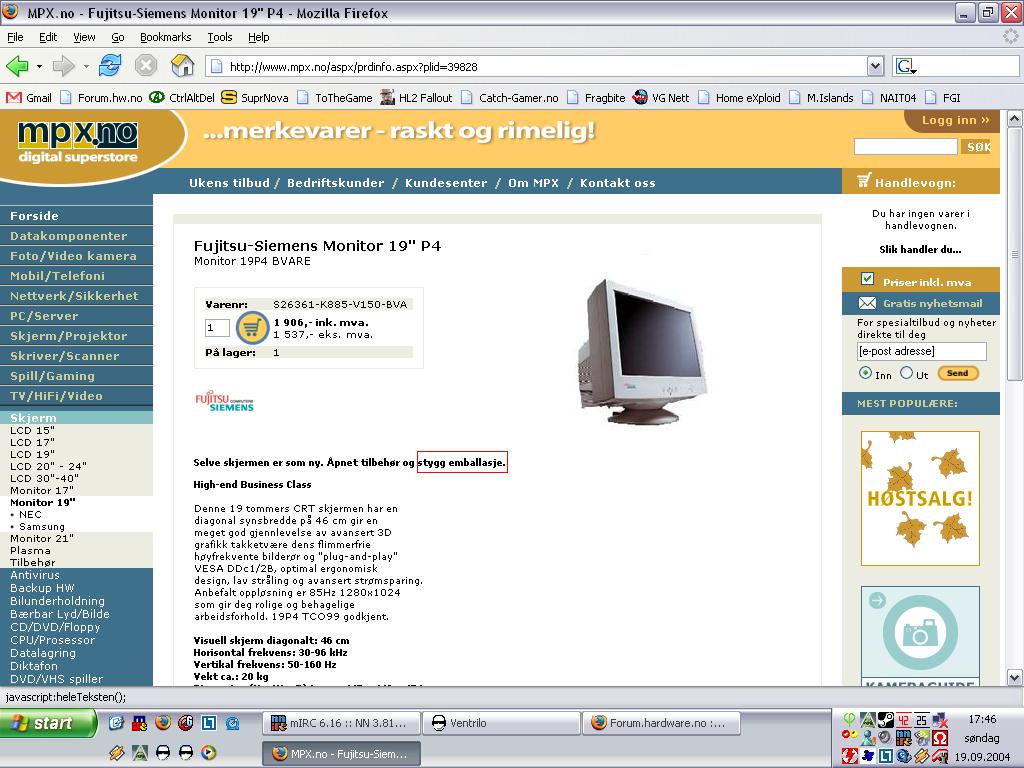Screen dimensions: 1024x768
Task: Open the Forum.hw.no bookmark
Action: tap(101, 98)
